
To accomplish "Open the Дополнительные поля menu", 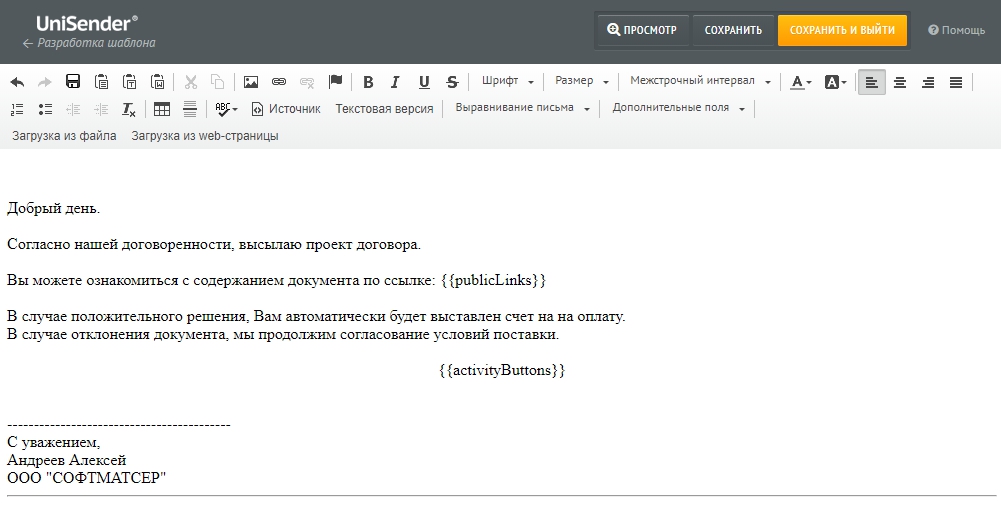I will (678, 108).
